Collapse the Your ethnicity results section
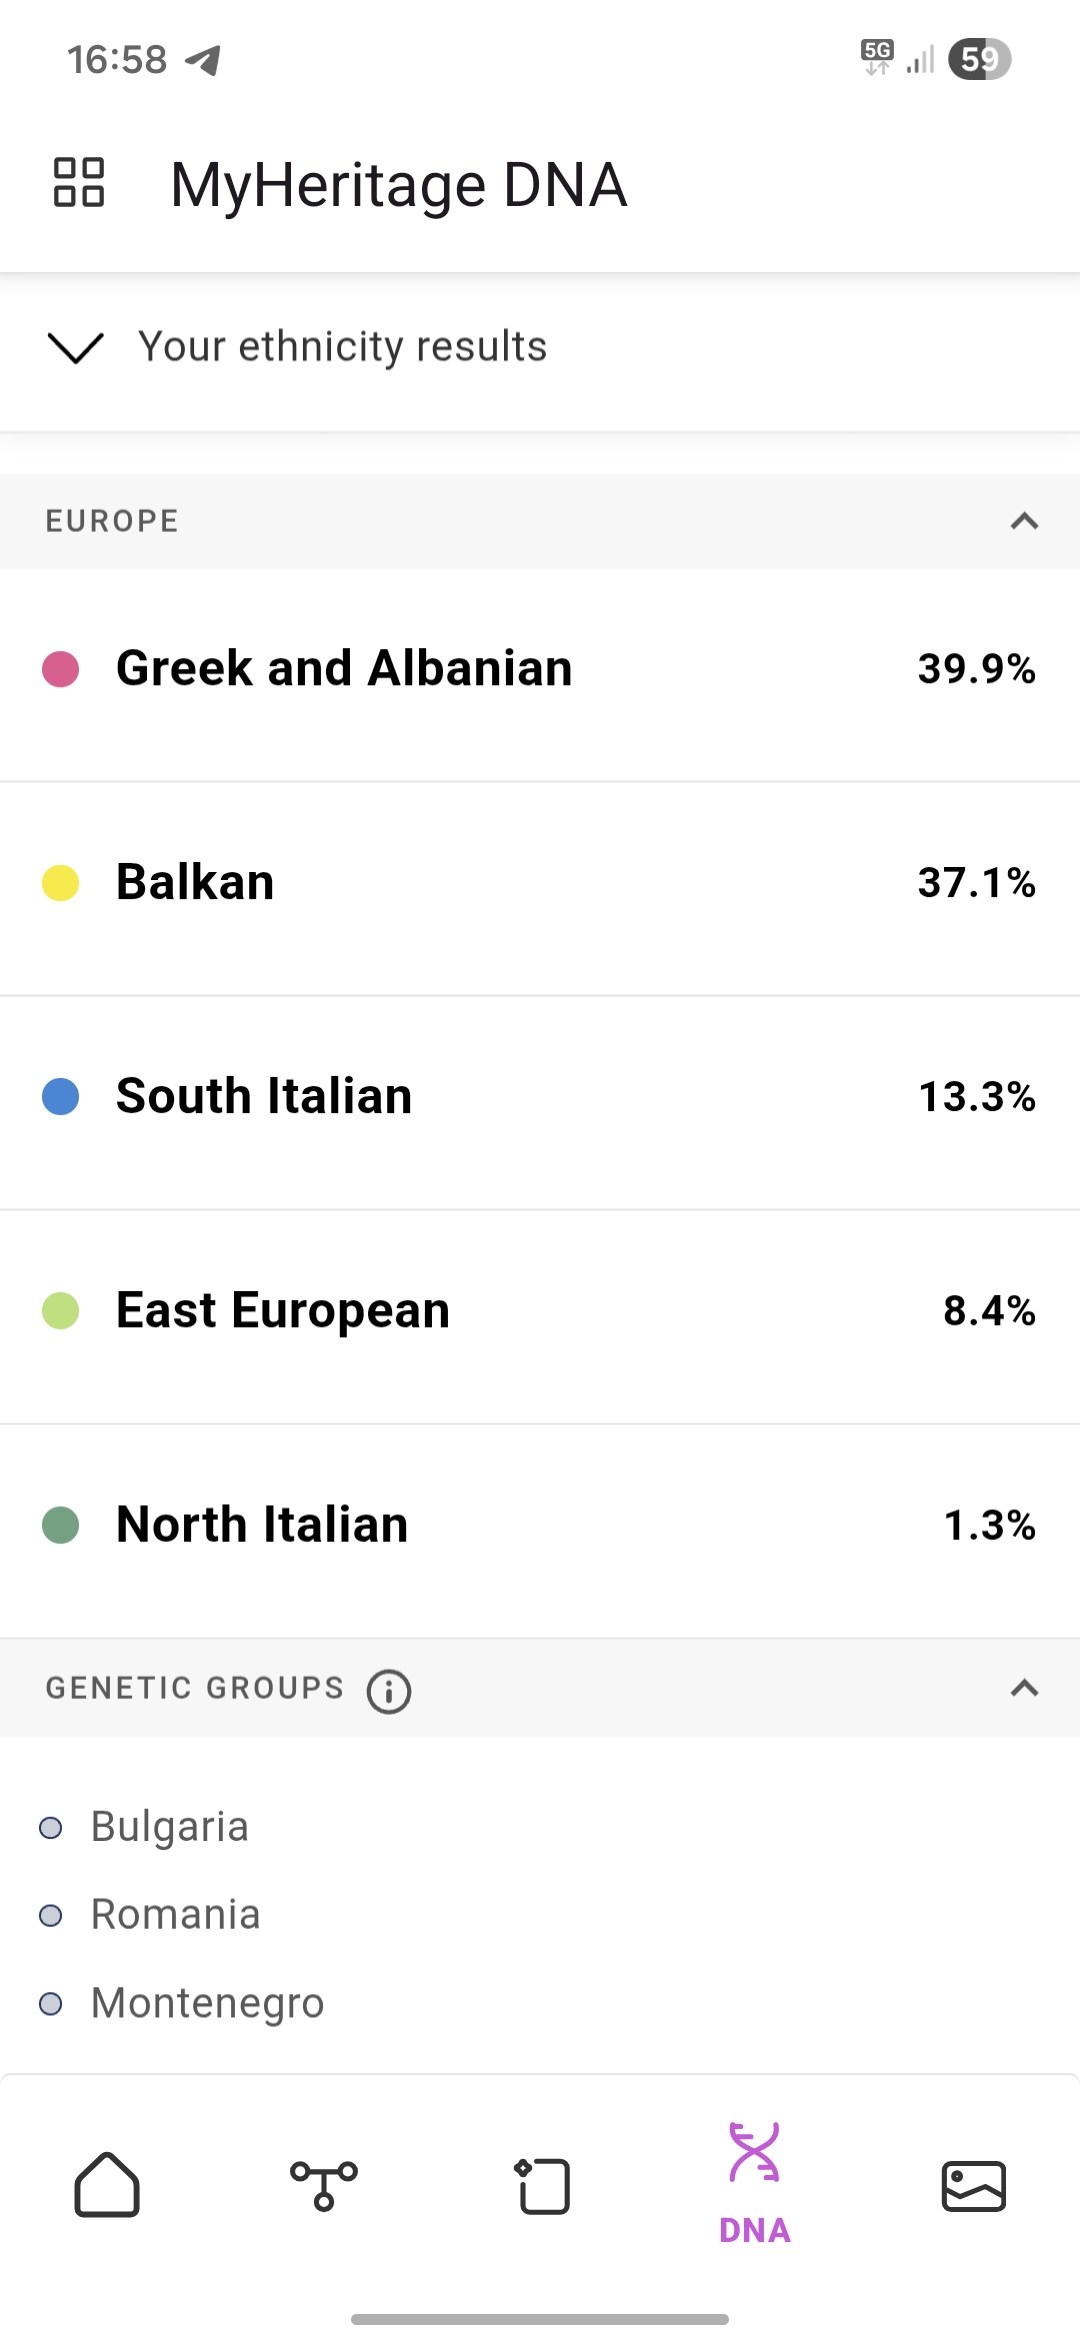 click(76, 348)
